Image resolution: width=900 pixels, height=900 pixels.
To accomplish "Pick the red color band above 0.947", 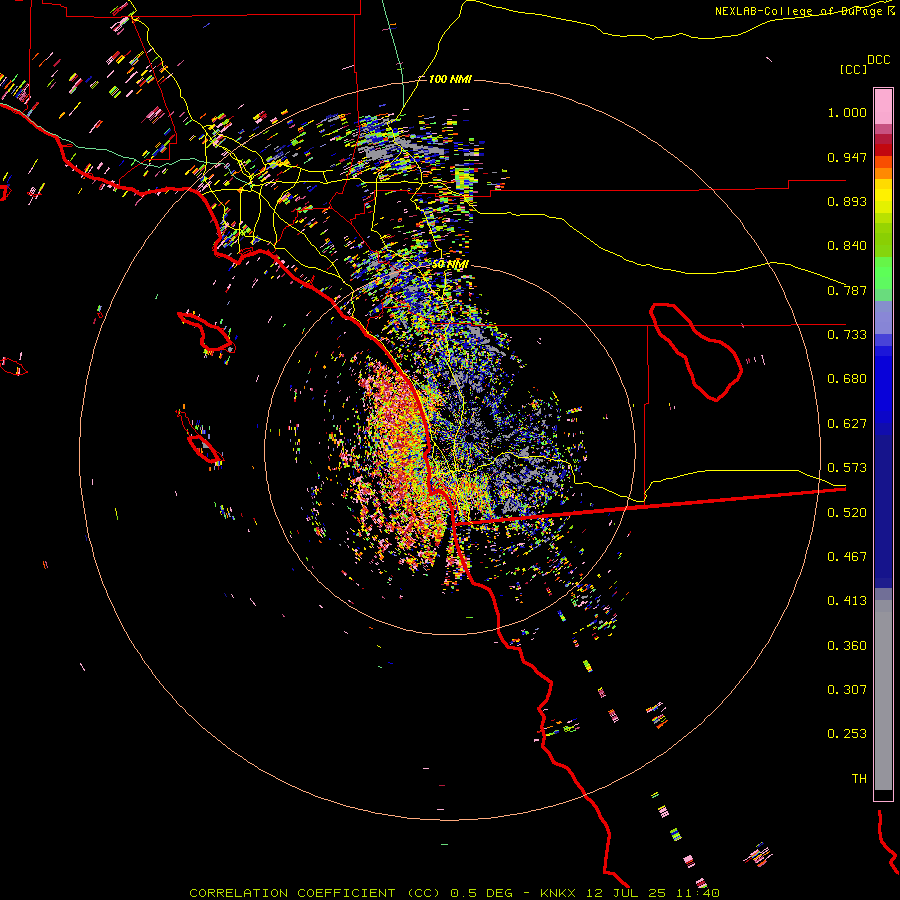I will click(883, 150).
